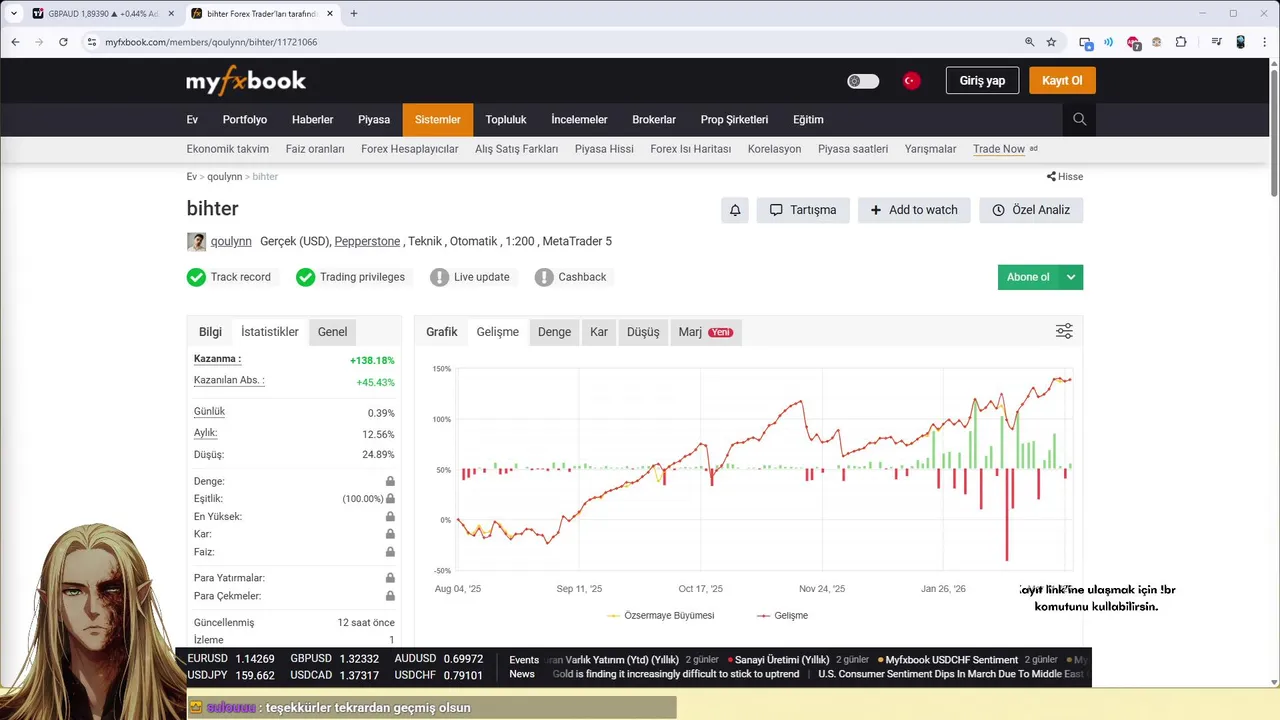Open the Topluluk menu

point(506,119)
